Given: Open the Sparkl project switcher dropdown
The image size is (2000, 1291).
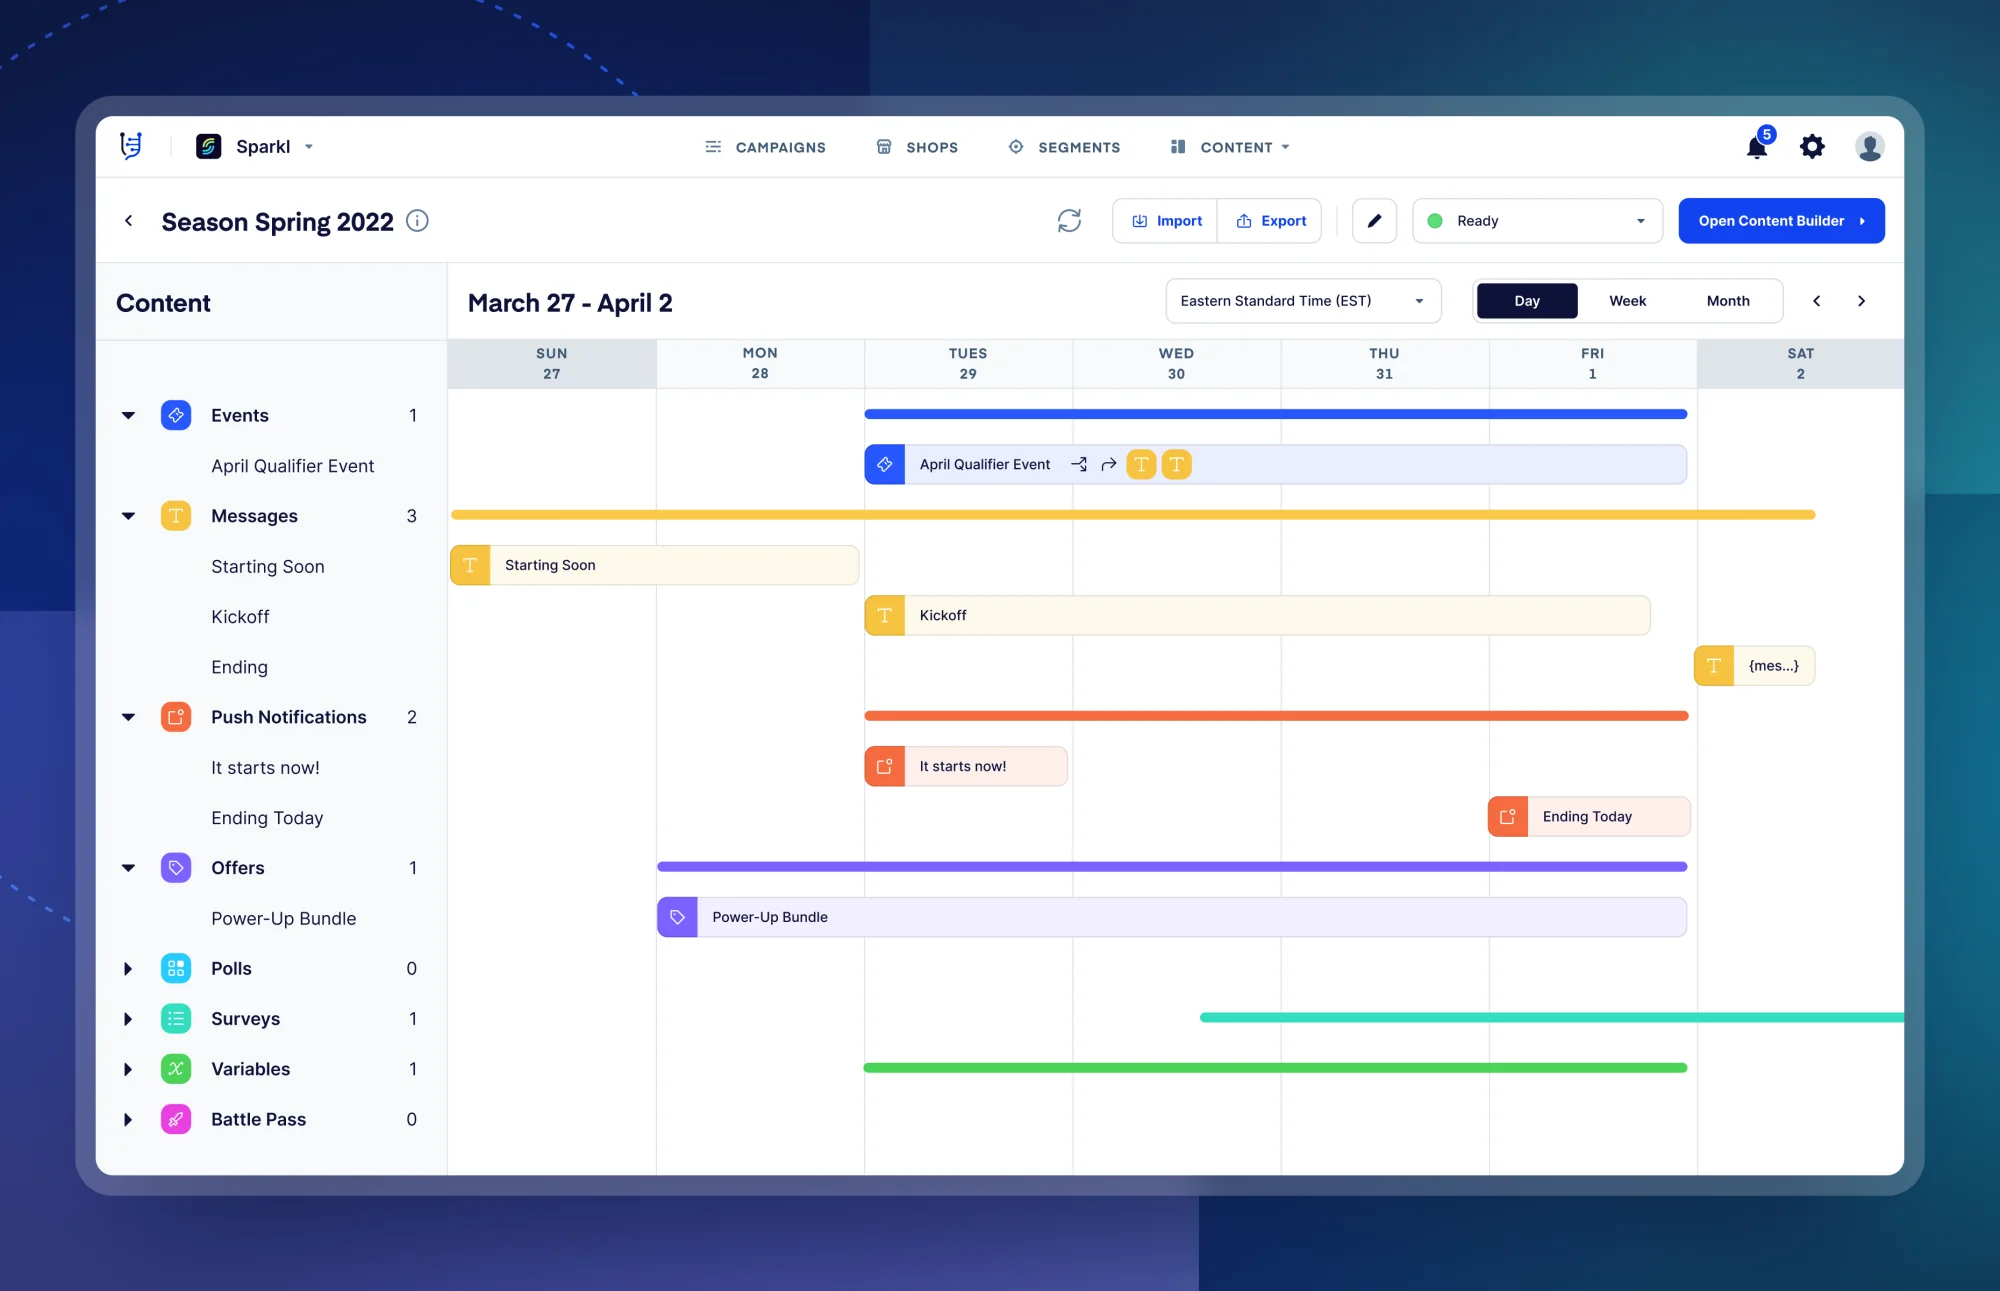Looking at the screenshot, I should click(x=309, y=147).
